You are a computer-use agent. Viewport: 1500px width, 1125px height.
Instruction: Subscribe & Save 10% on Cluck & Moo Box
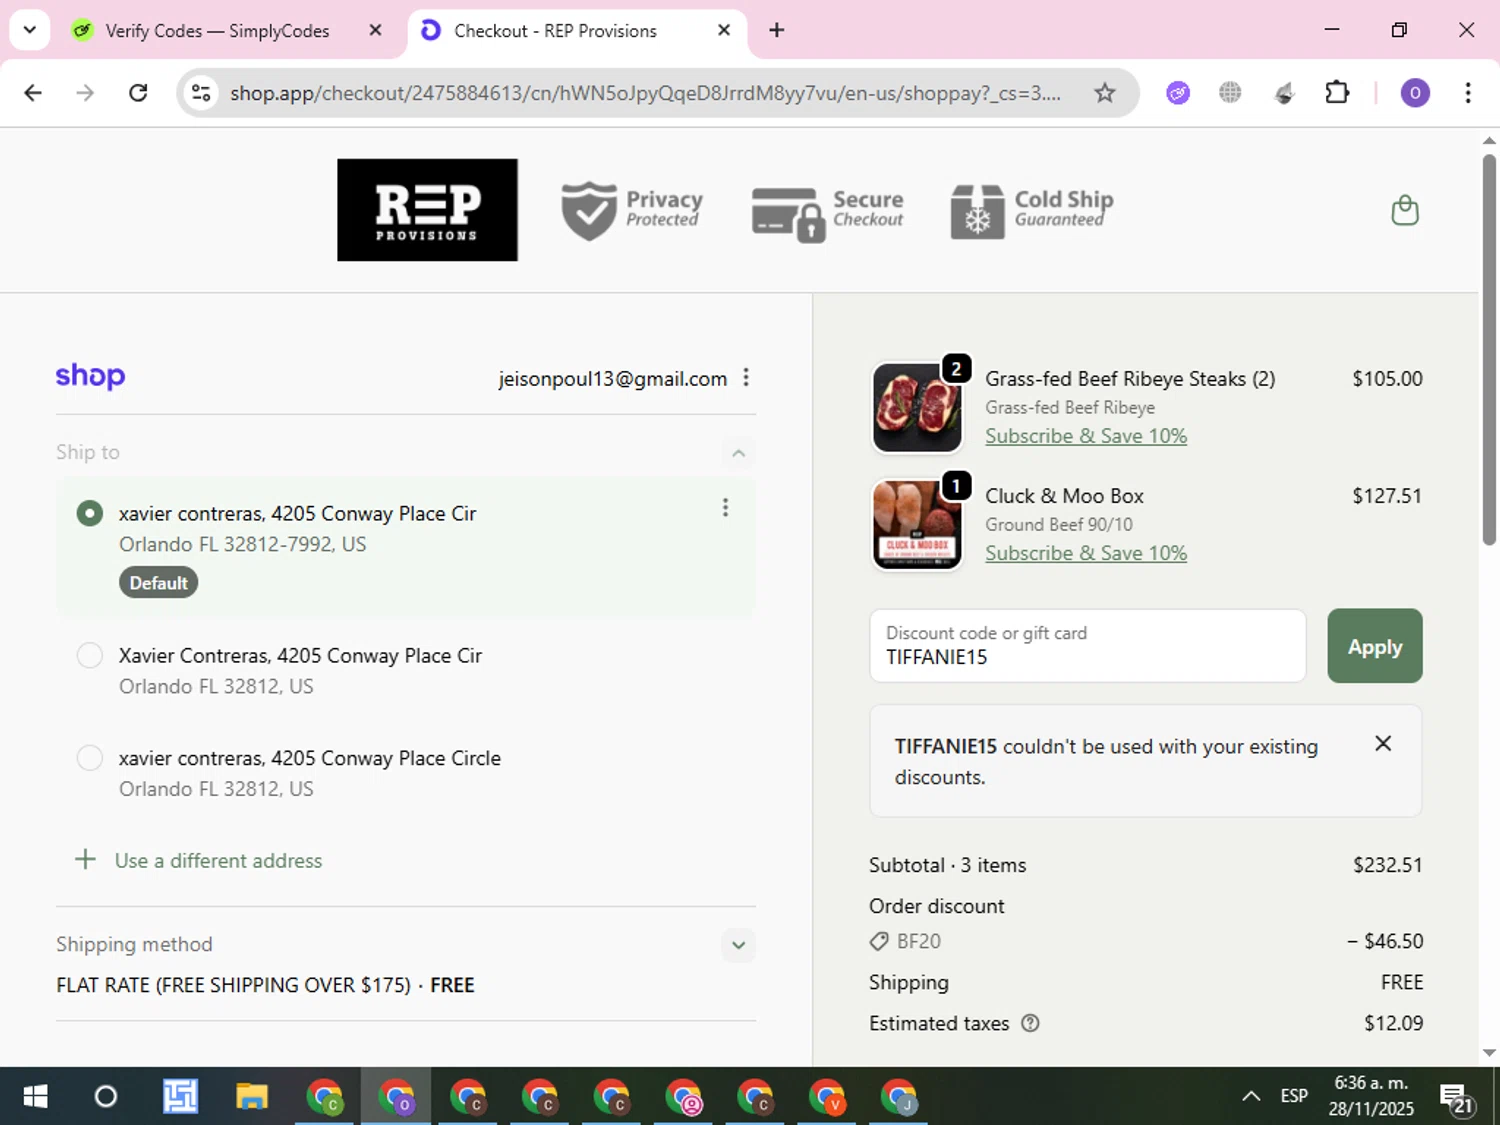(1085, 553)
